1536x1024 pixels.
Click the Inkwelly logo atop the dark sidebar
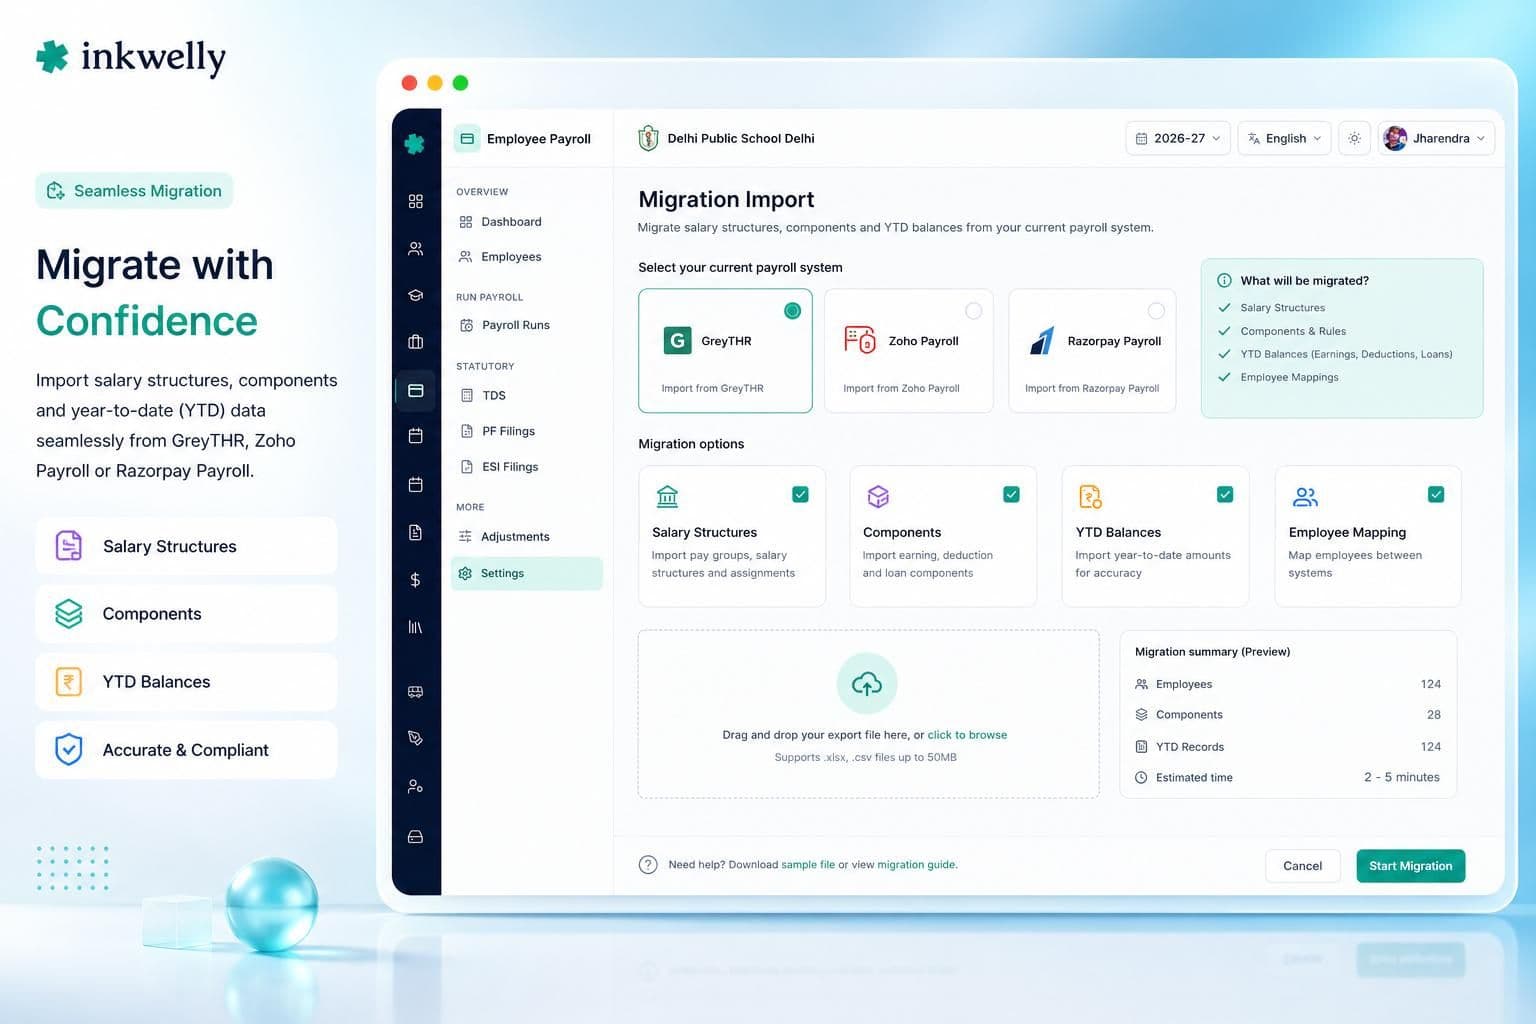coord(415,144)
